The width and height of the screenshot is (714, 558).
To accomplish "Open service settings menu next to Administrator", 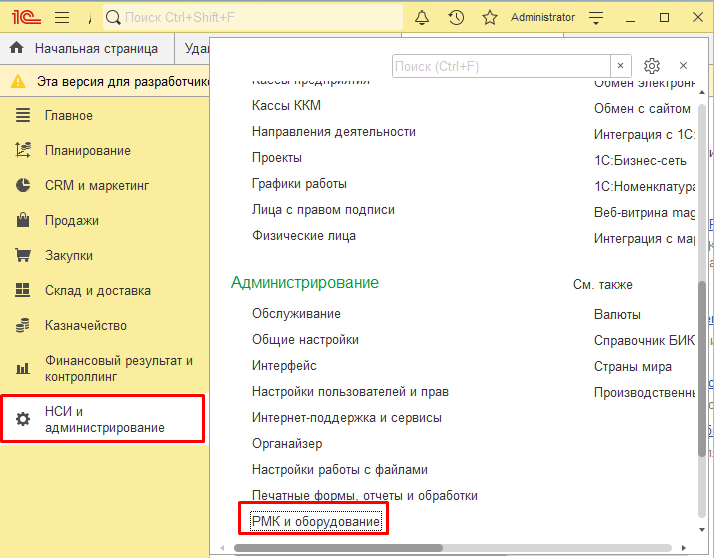I will pos(596,18).
